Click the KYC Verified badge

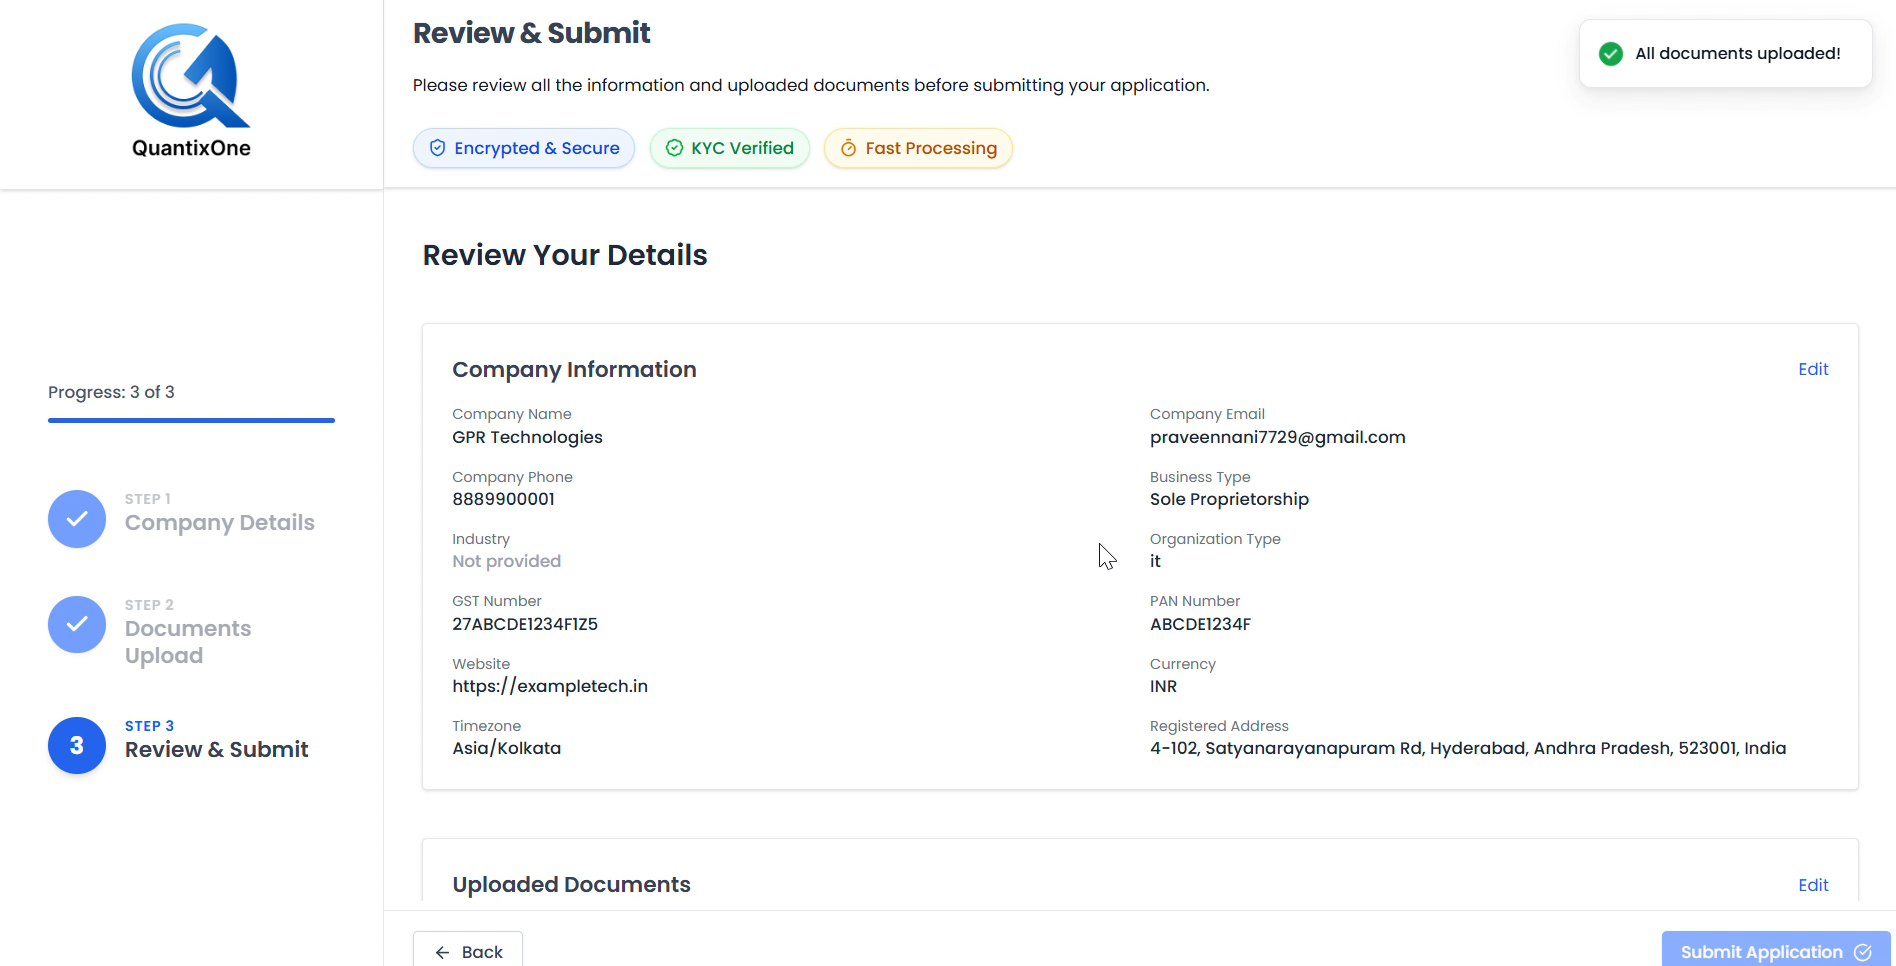(730, 148)
